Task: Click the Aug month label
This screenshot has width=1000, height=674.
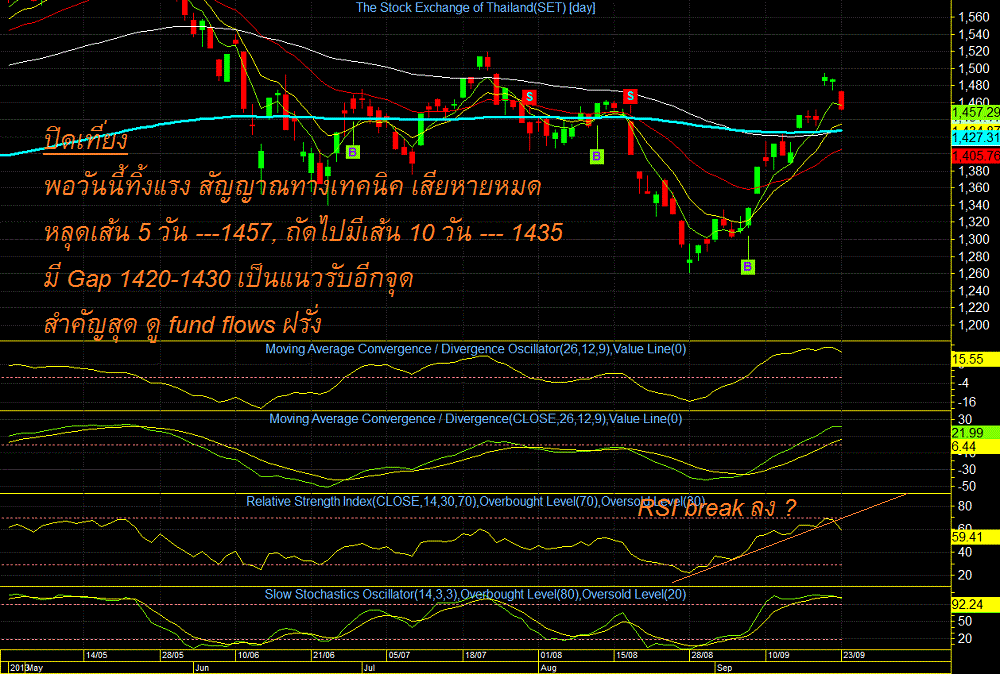Action: (x=548, y=668)
